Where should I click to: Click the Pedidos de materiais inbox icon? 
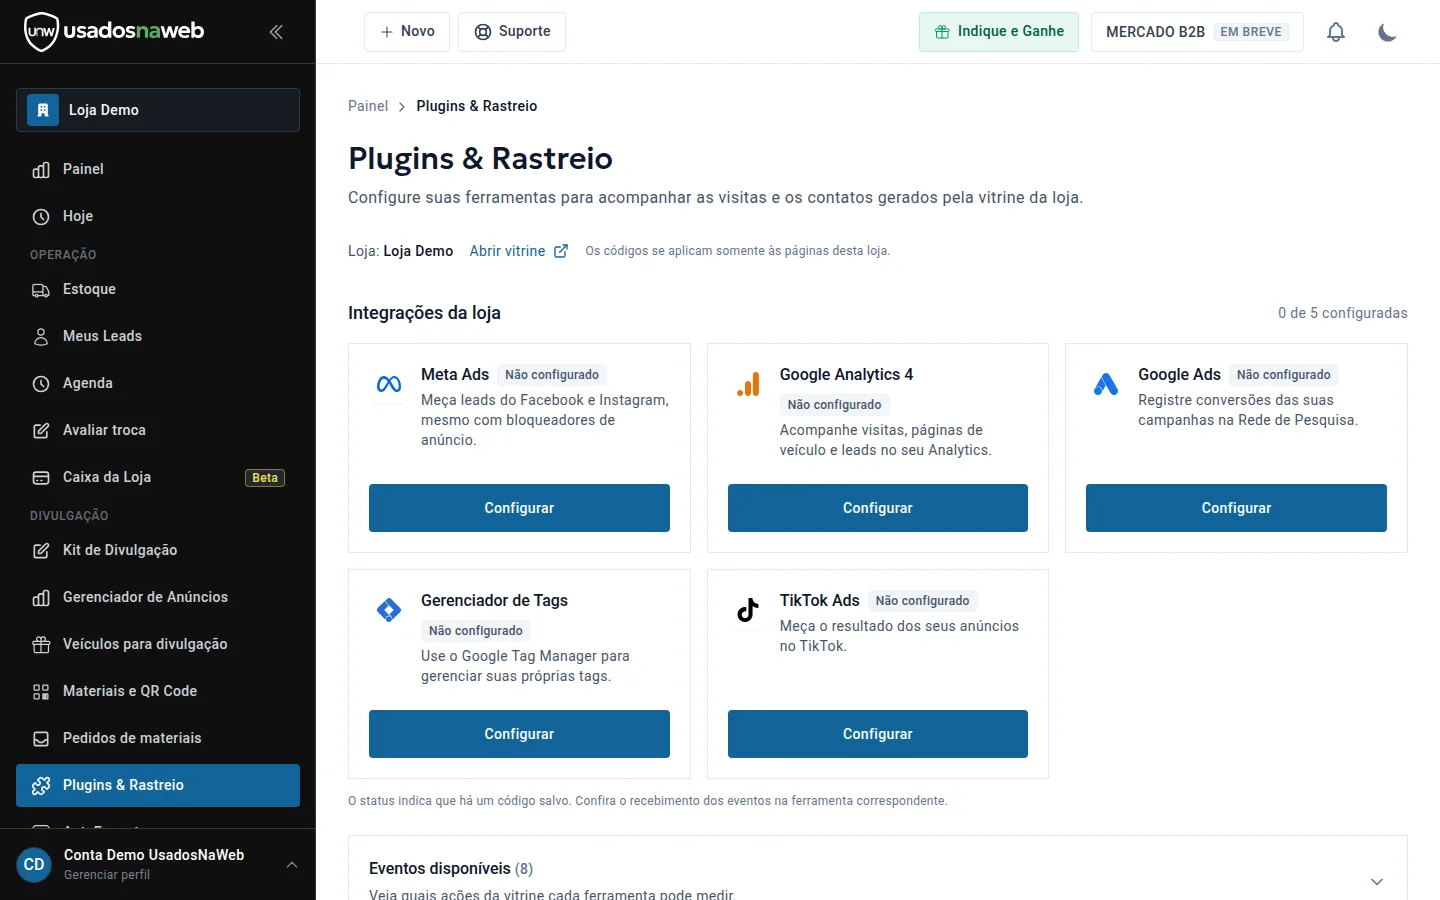(41, 739)
